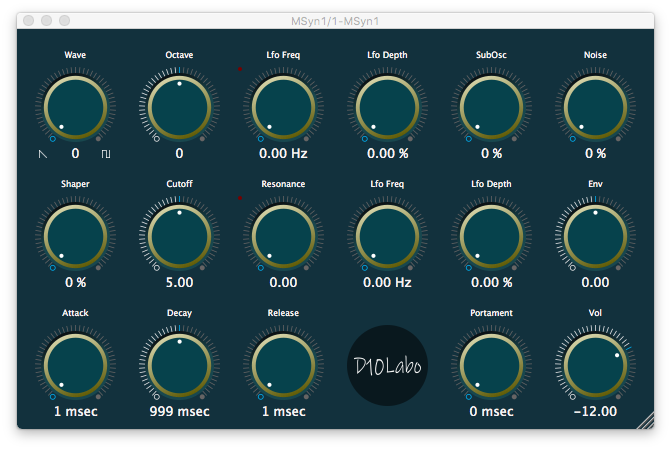The height and width of the screenshot is (450, 671).
Task: Click the SubOsc knob
Action: [x=491, y=107]
